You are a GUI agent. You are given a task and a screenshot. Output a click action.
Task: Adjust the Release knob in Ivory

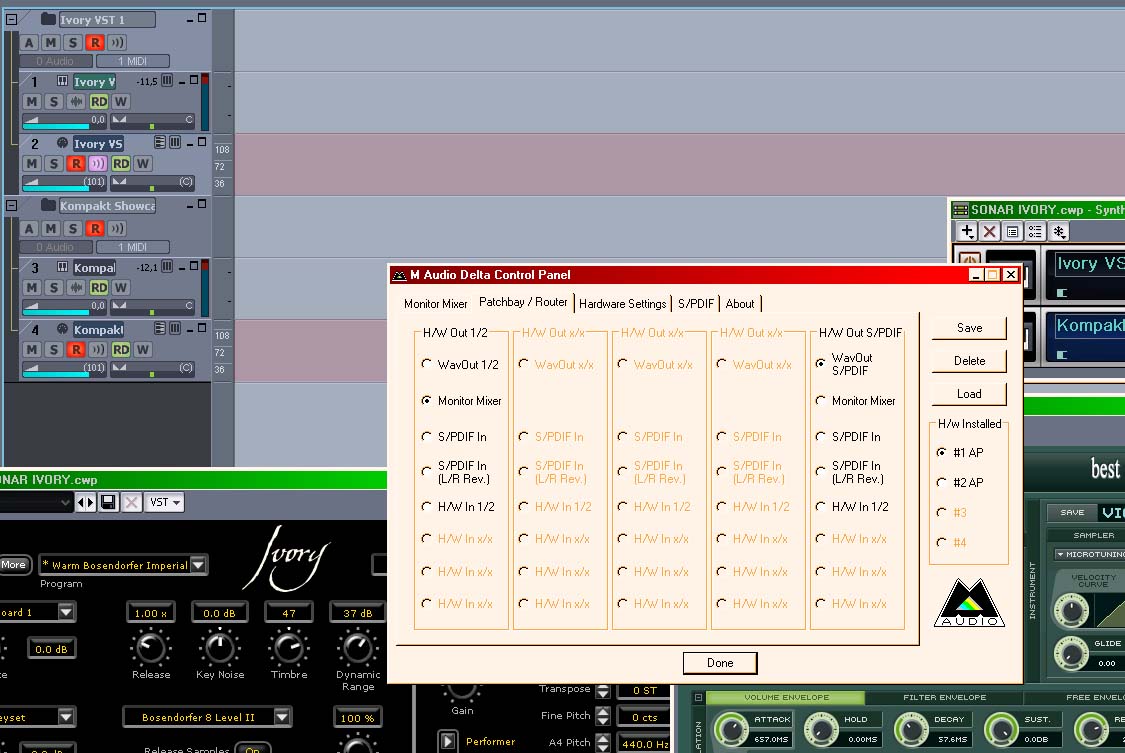[x=151, y=648]
